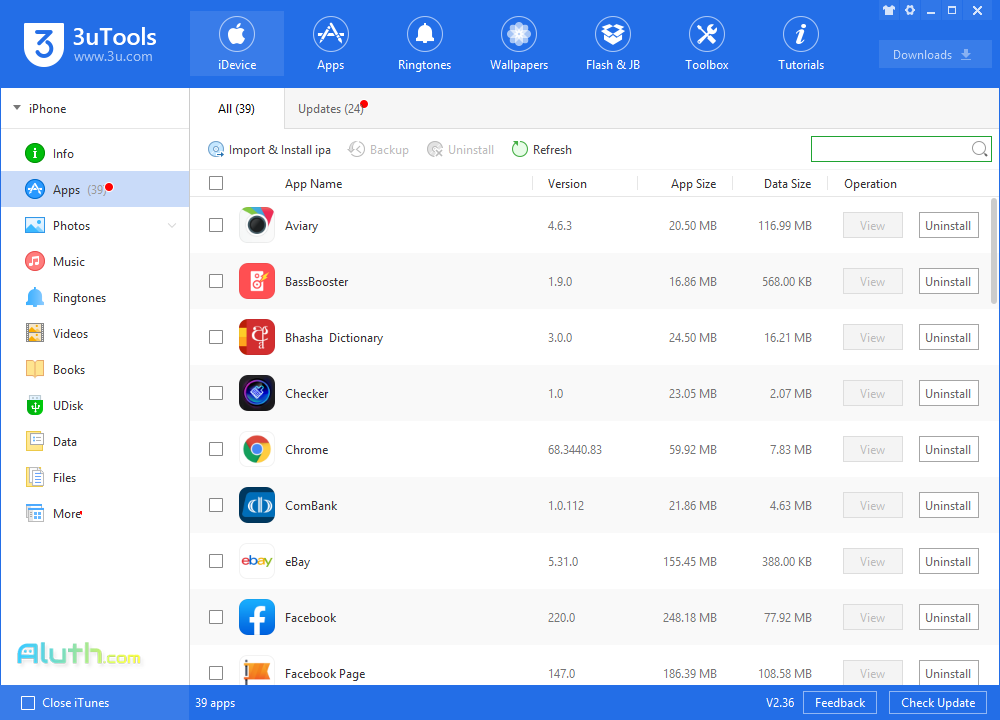Open the Wallpapers section

pos(518,43)
